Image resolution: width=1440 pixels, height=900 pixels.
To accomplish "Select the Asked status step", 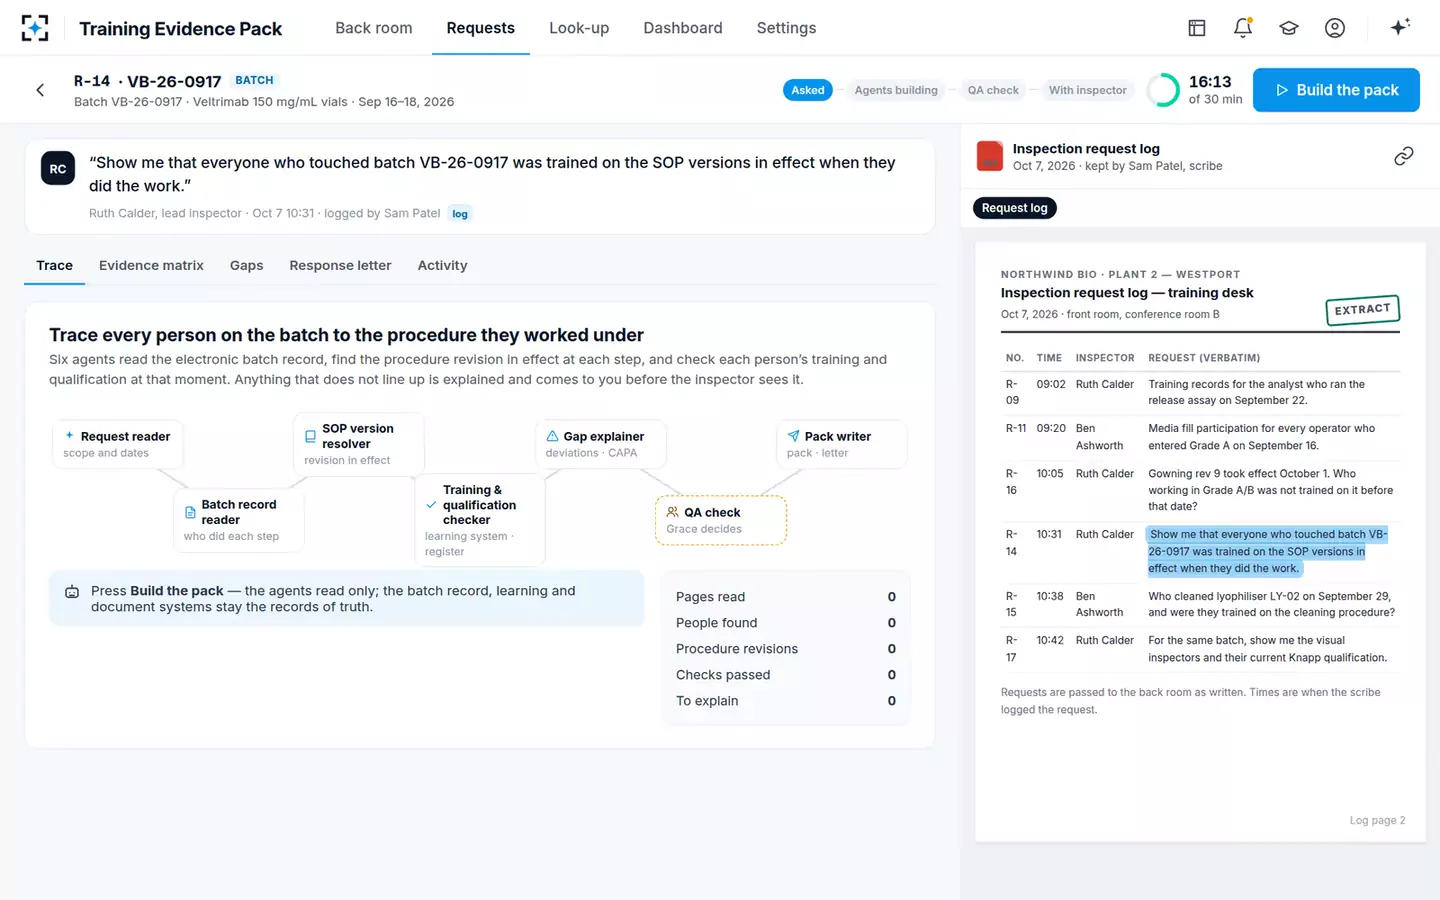I will click(x=808, y=90).
